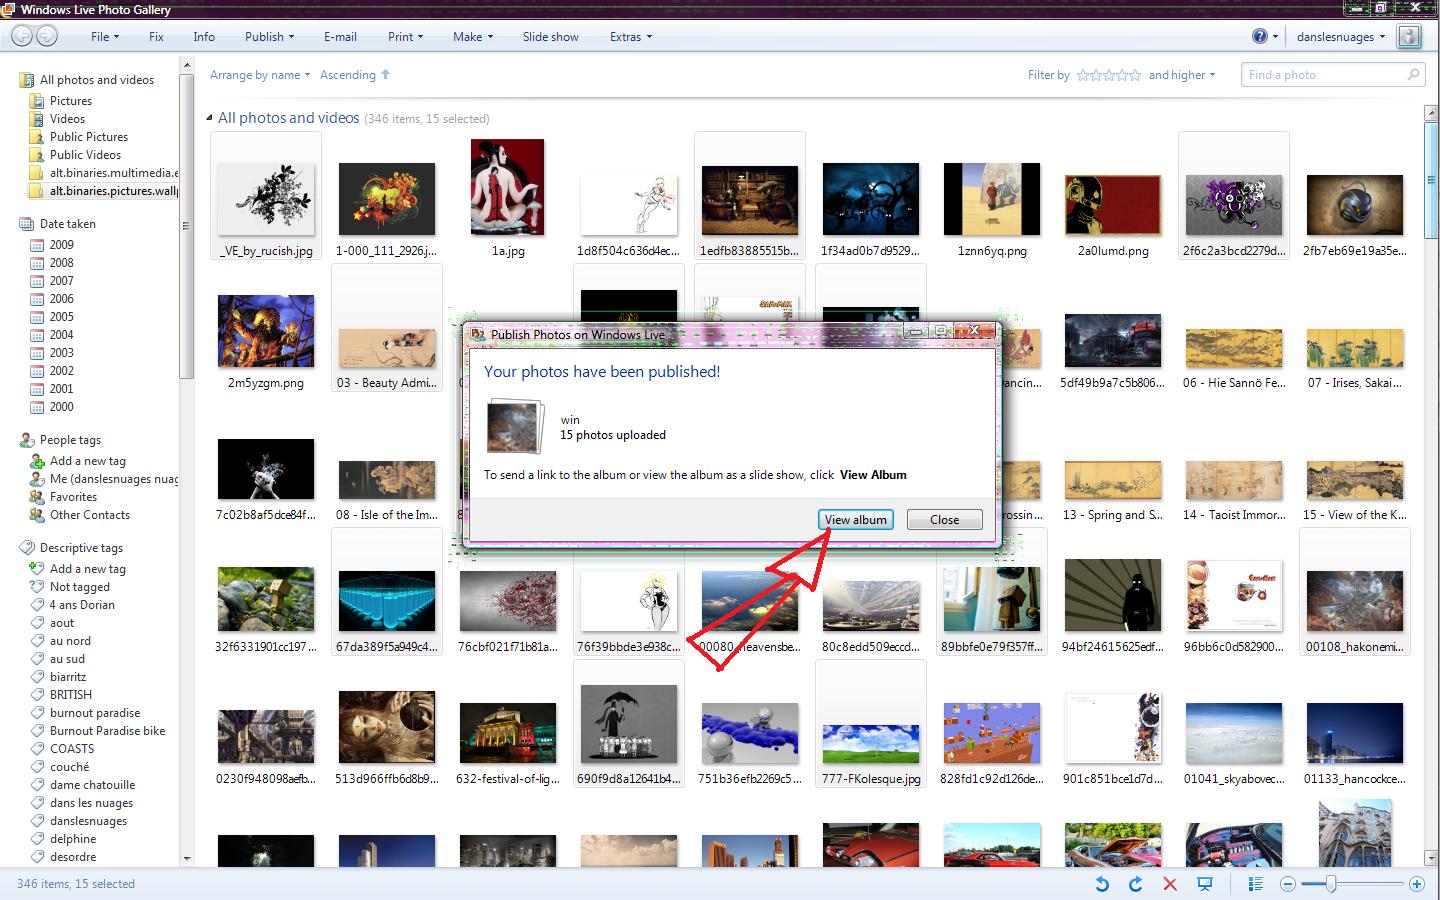Viewport: 1440px width, 900px height.
Task: Select the Descriptive tags sidebar heading
Action: [x=81, y=548]
